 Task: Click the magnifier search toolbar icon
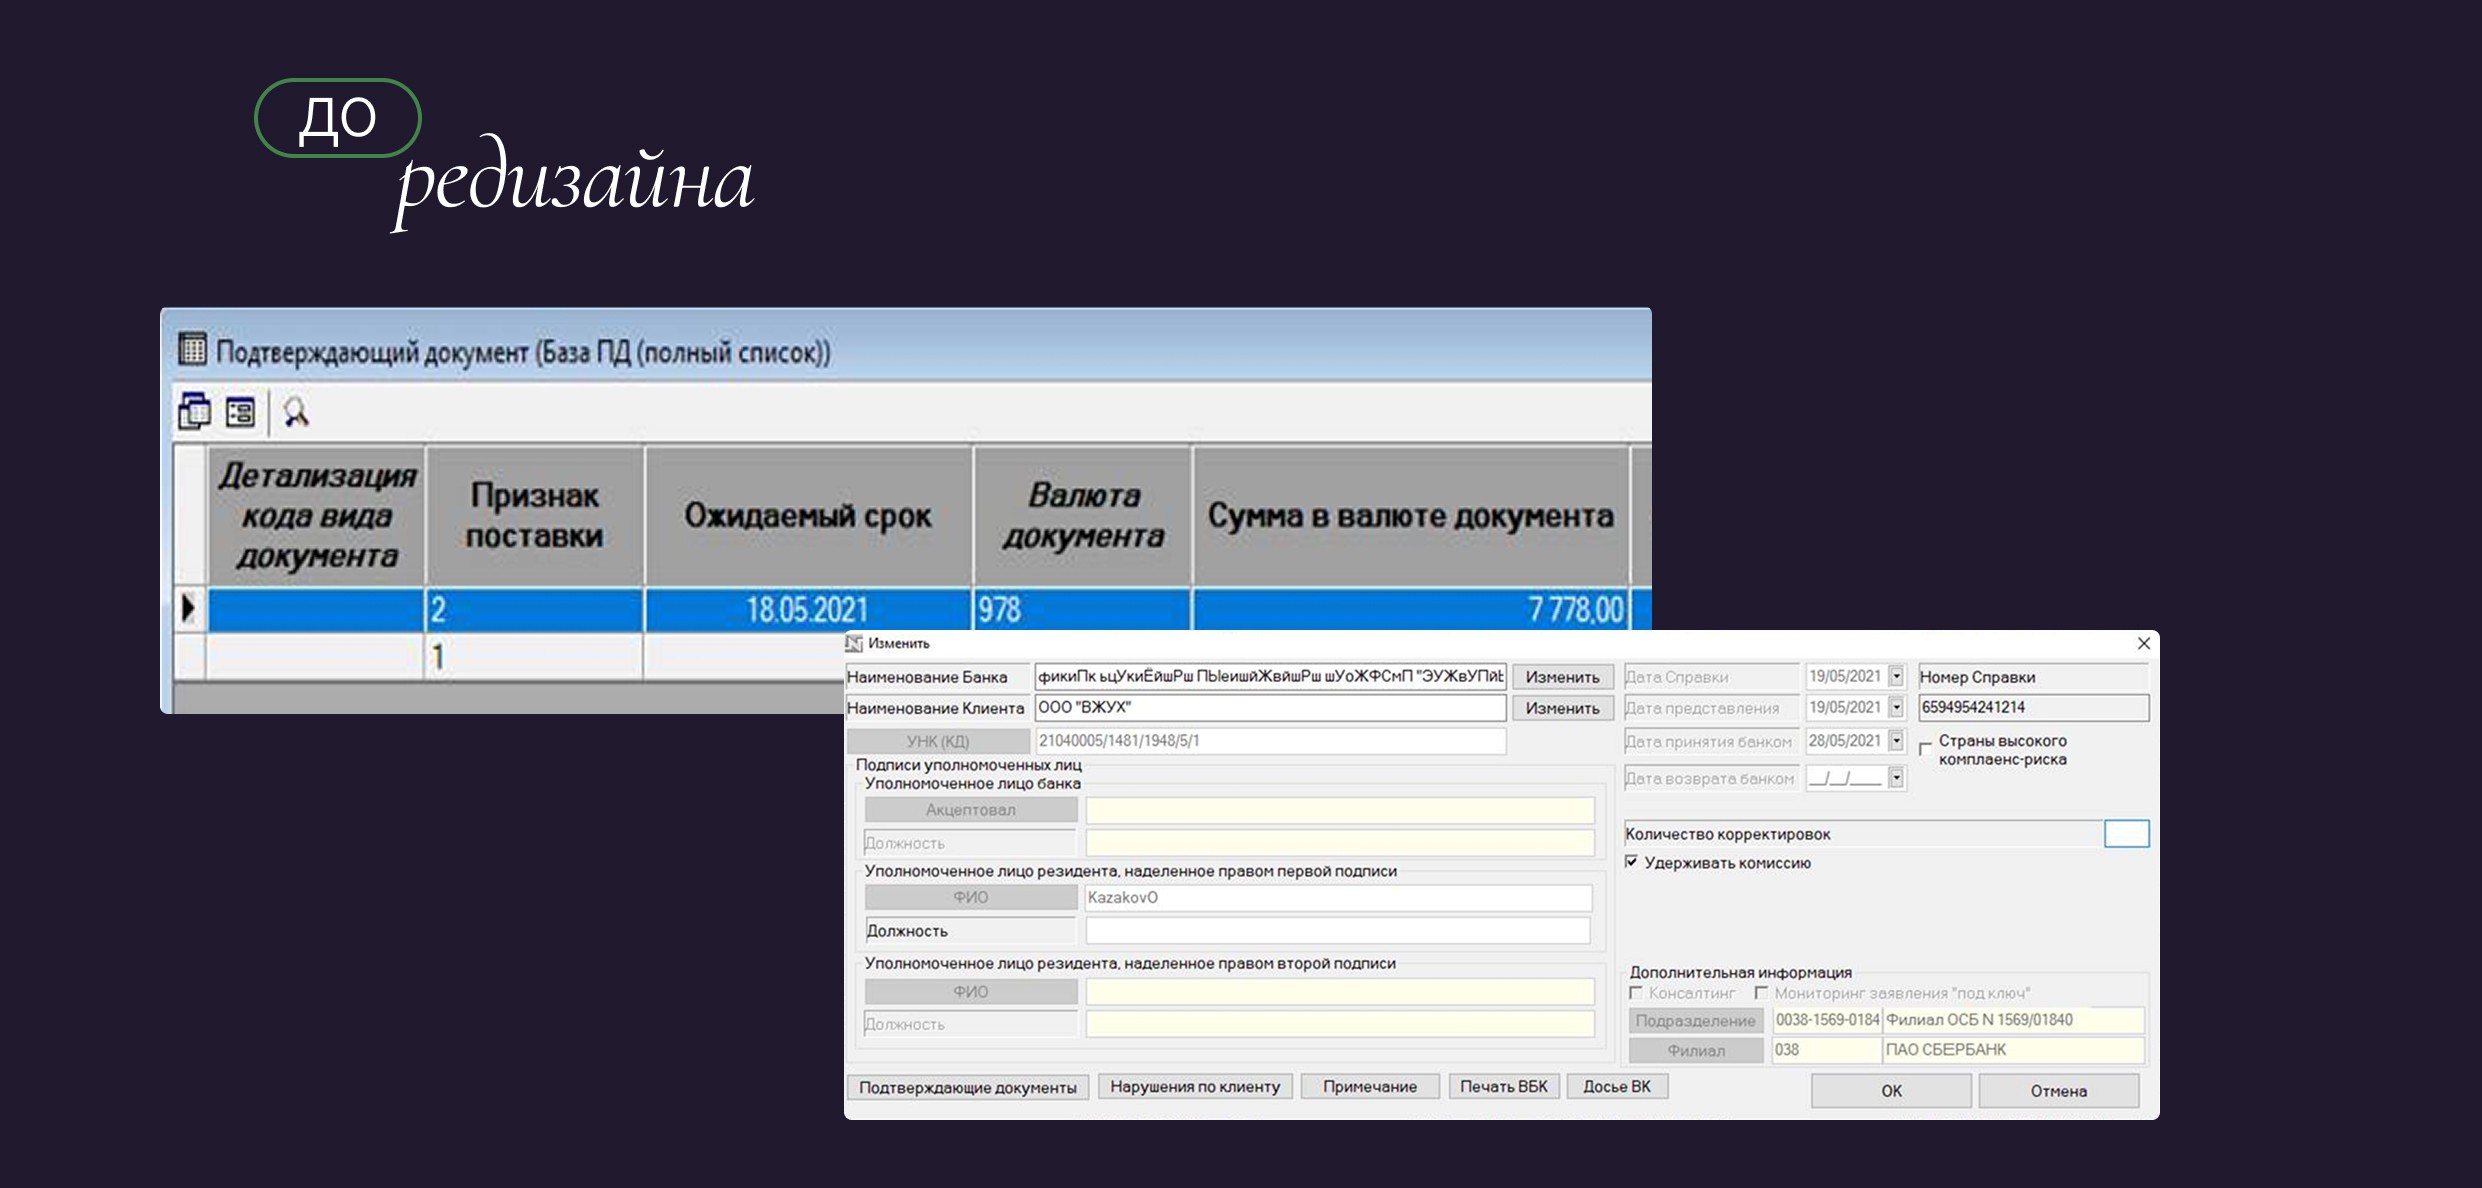(296, 412)
